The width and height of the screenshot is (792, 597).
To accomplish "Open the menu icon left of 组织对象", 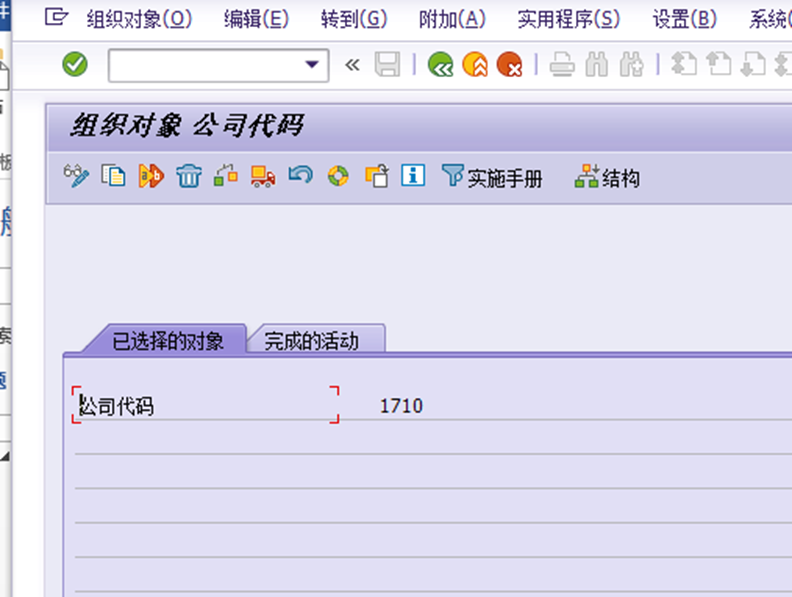I will [x=56, y=18].
